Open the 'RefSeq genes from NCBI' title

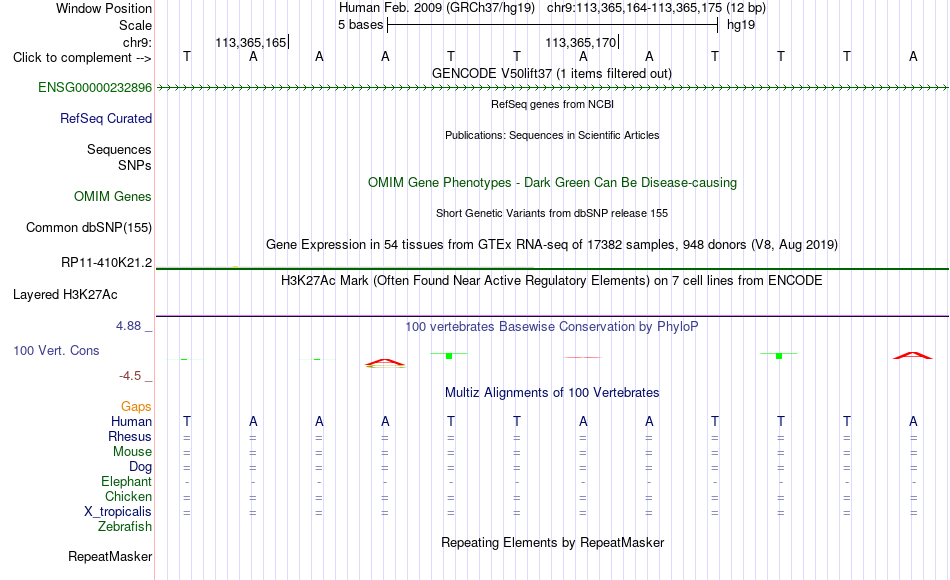552,104
